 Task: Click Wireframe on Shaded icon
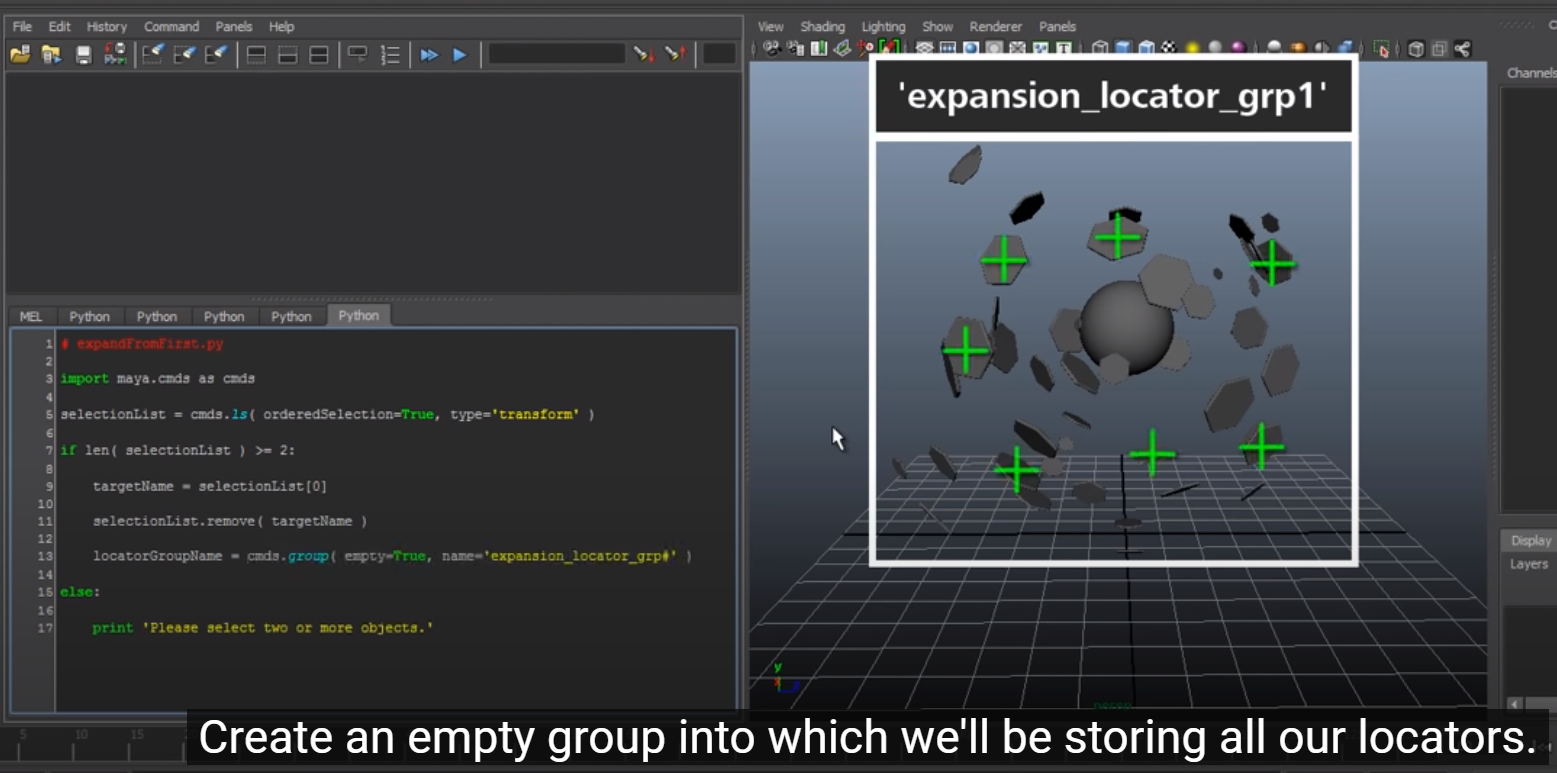[1146, 48]
